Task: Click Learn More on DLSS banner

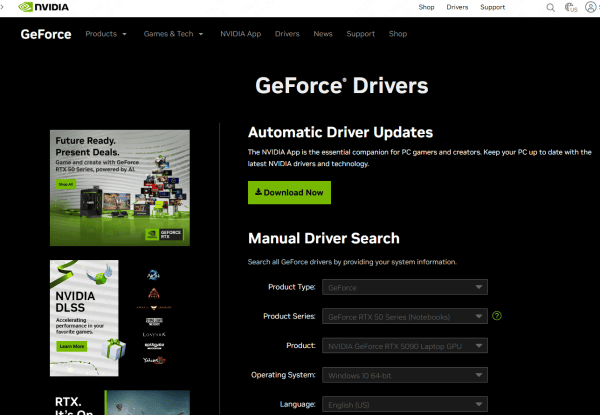Action: pos(72,346)
